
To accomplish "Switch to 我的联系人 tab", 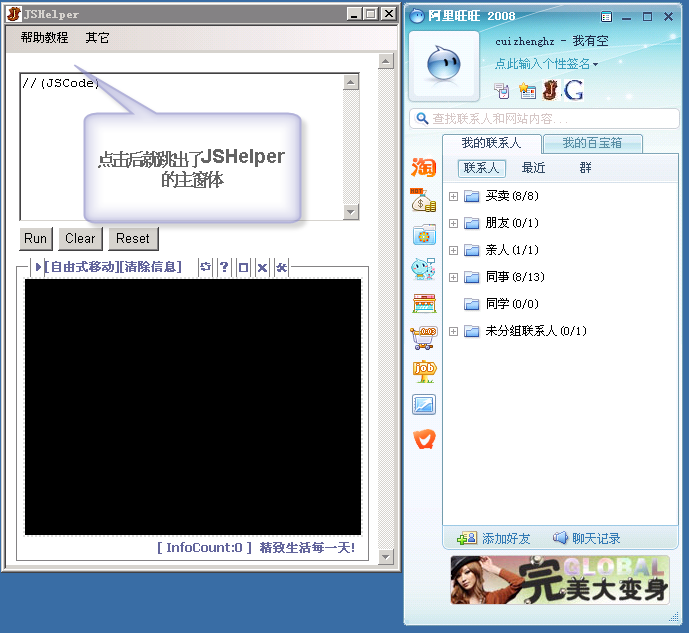I will pos(491,143).
